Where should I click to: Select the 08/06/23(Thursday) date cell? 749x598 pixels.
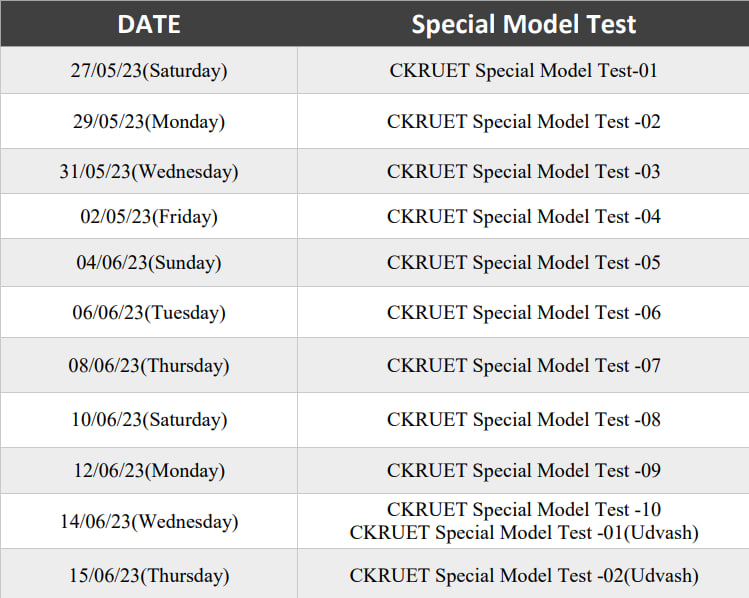coord(149,366)
